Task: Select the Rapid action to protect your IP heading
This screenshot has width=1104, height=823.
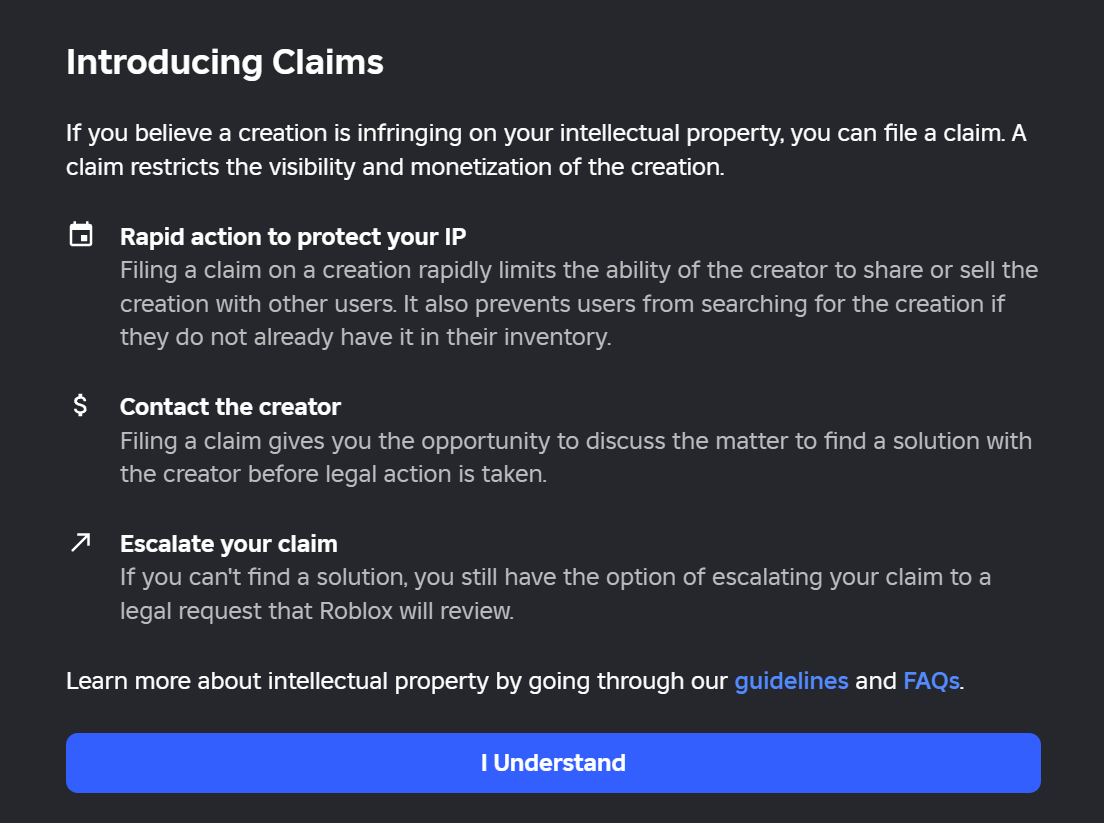Action: [x=294, y=237]
